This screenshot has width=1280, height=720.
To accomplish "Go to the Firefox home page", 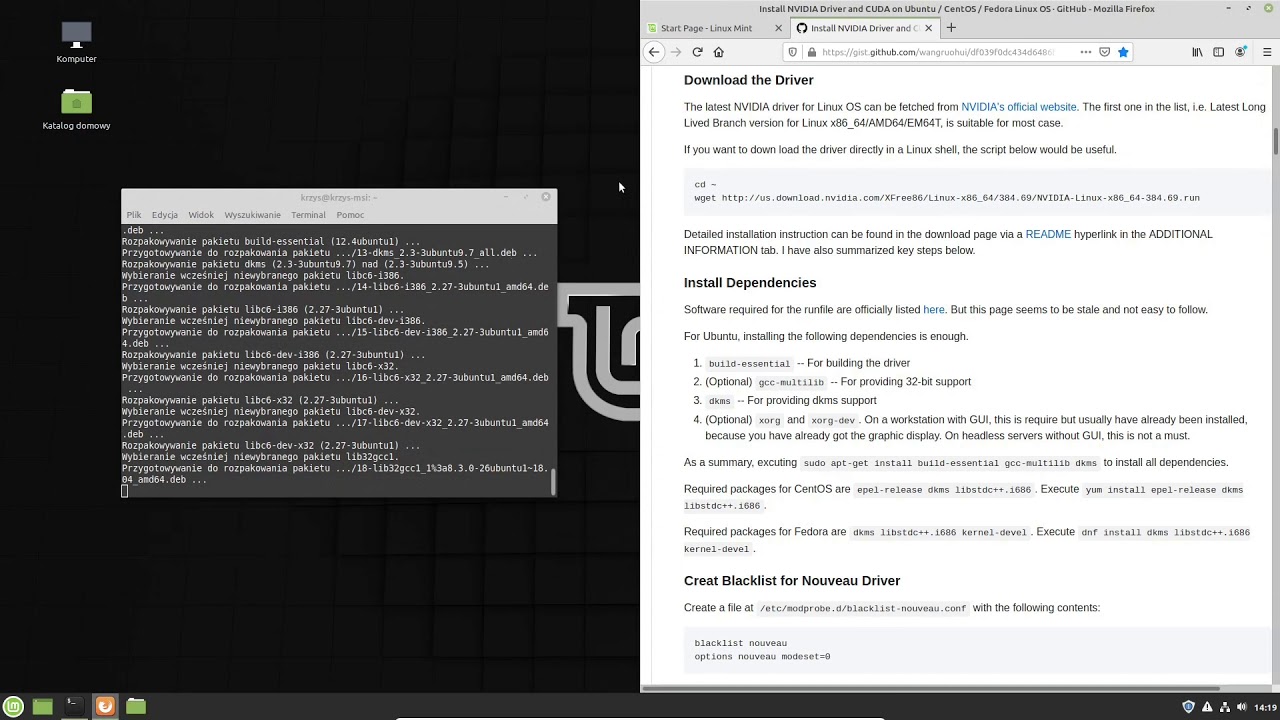I will click(x=718, y=52).
